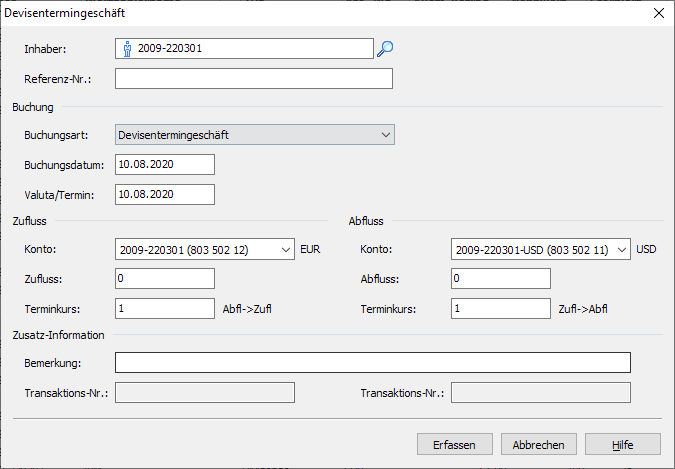The image size is (675, 469).
Task: Select the Valuta/Termin date field
Action: (165, 194)
